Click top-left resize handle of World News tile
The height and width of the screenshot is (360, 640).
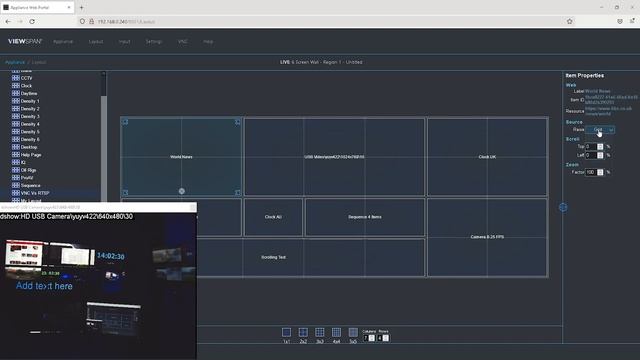click(x=125, y=122)
